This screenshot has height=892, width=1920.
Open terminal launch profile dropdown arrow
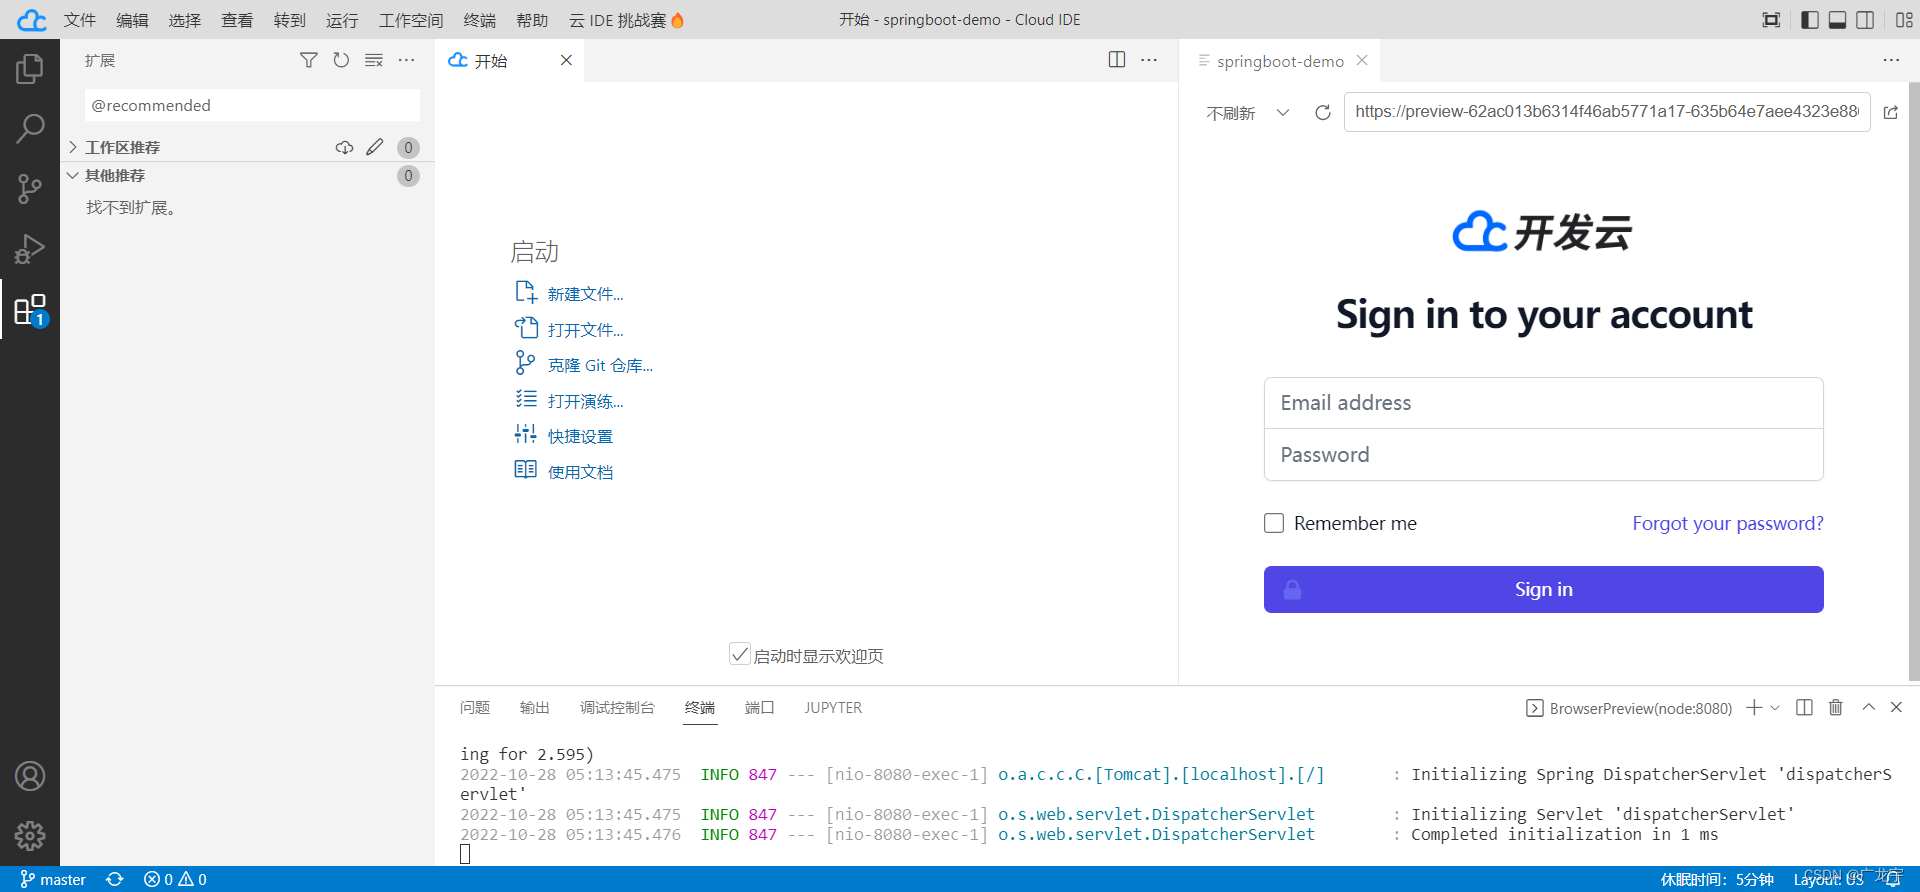pos(1775,708)
